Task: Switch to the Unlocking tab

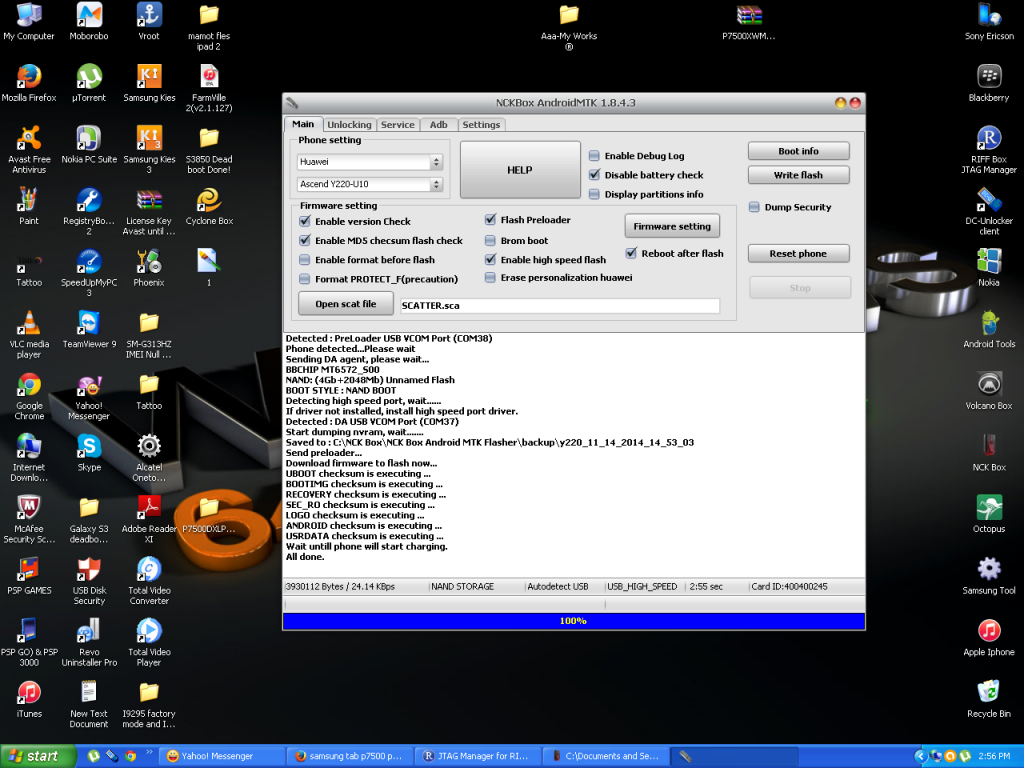Action: point(349,125)
